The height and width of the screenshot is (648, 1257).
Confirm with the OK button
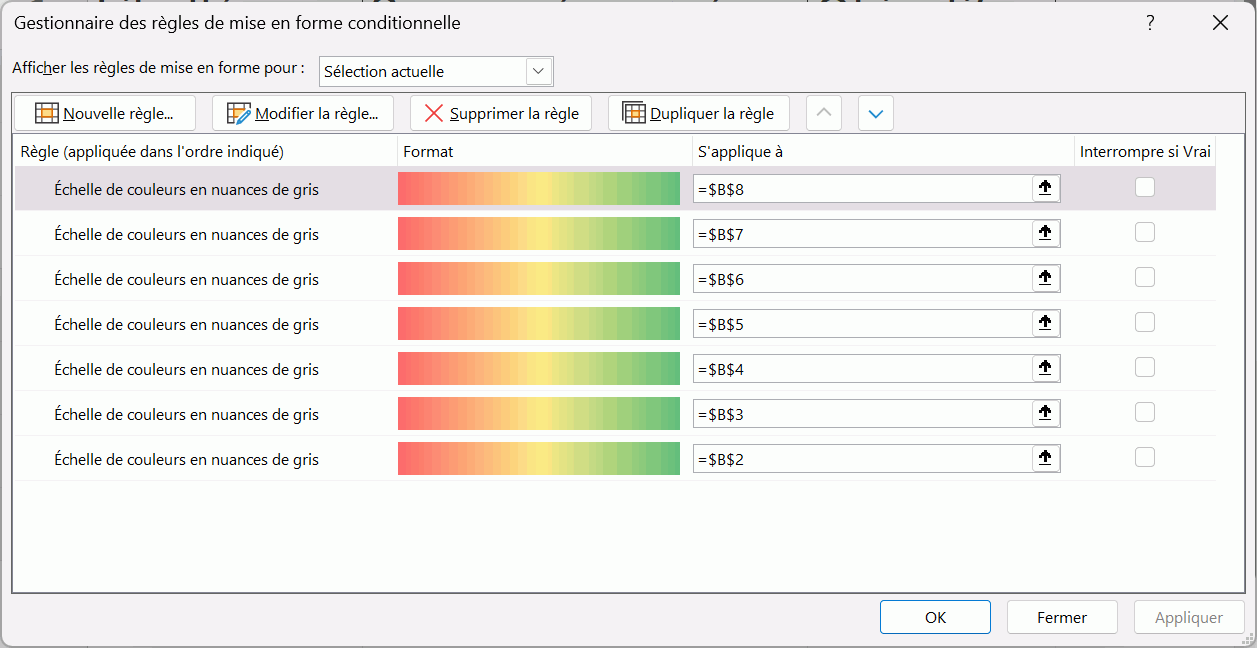(x=935, y=617)
